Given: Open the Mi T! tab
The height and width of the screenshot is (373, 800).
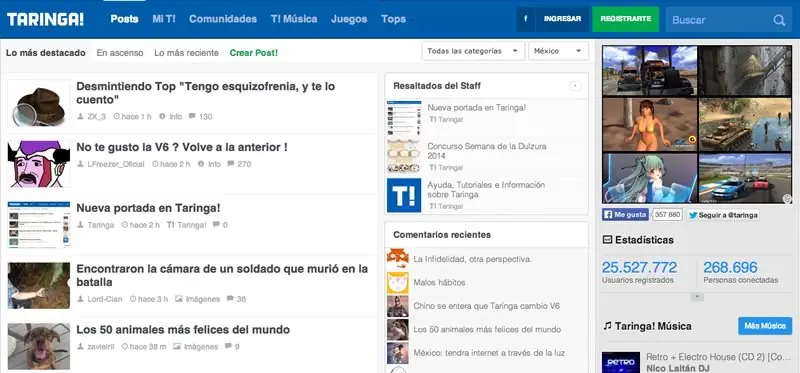Looking at the screenshot, I should (x=164, y=19).
